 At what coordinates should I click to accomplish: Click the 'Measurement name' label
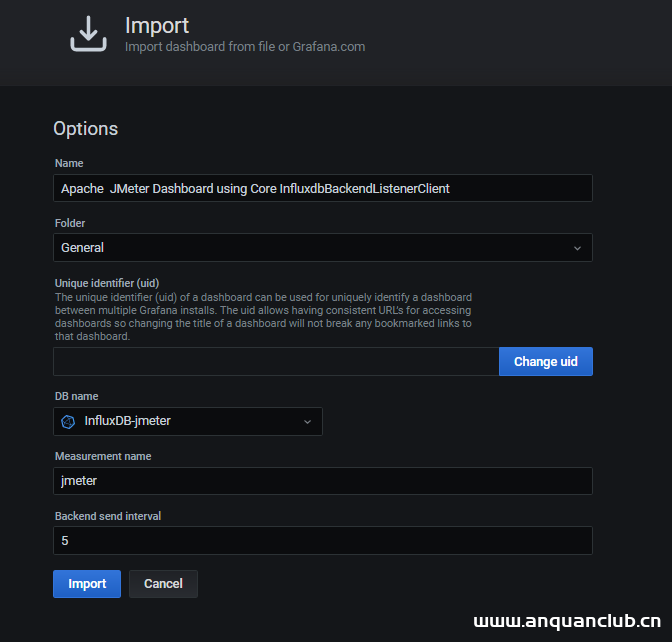click(x=103, y=456)
